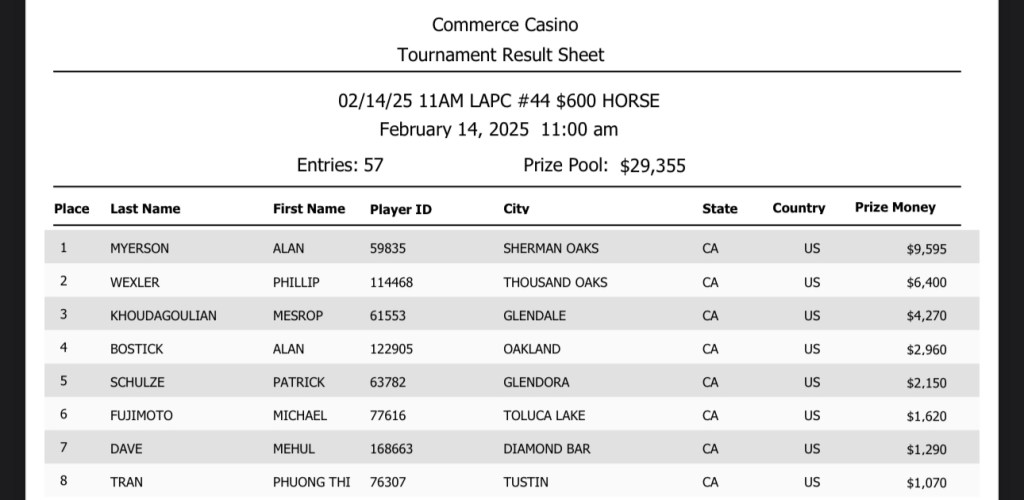Click the February 14, 2025 date line
Screen dimensions: 1024x500
(498, 130)
